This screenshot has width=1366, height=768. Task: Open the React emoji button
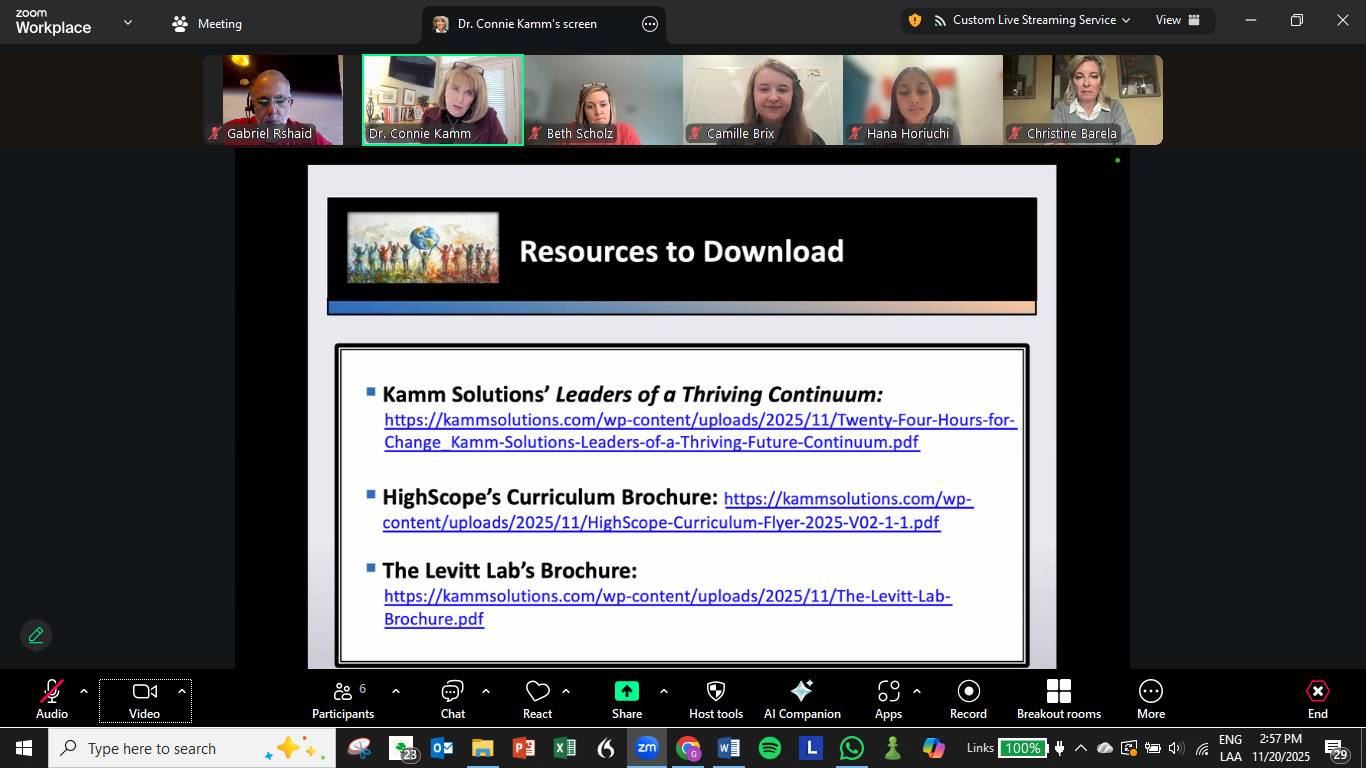[x=537, y=699]
